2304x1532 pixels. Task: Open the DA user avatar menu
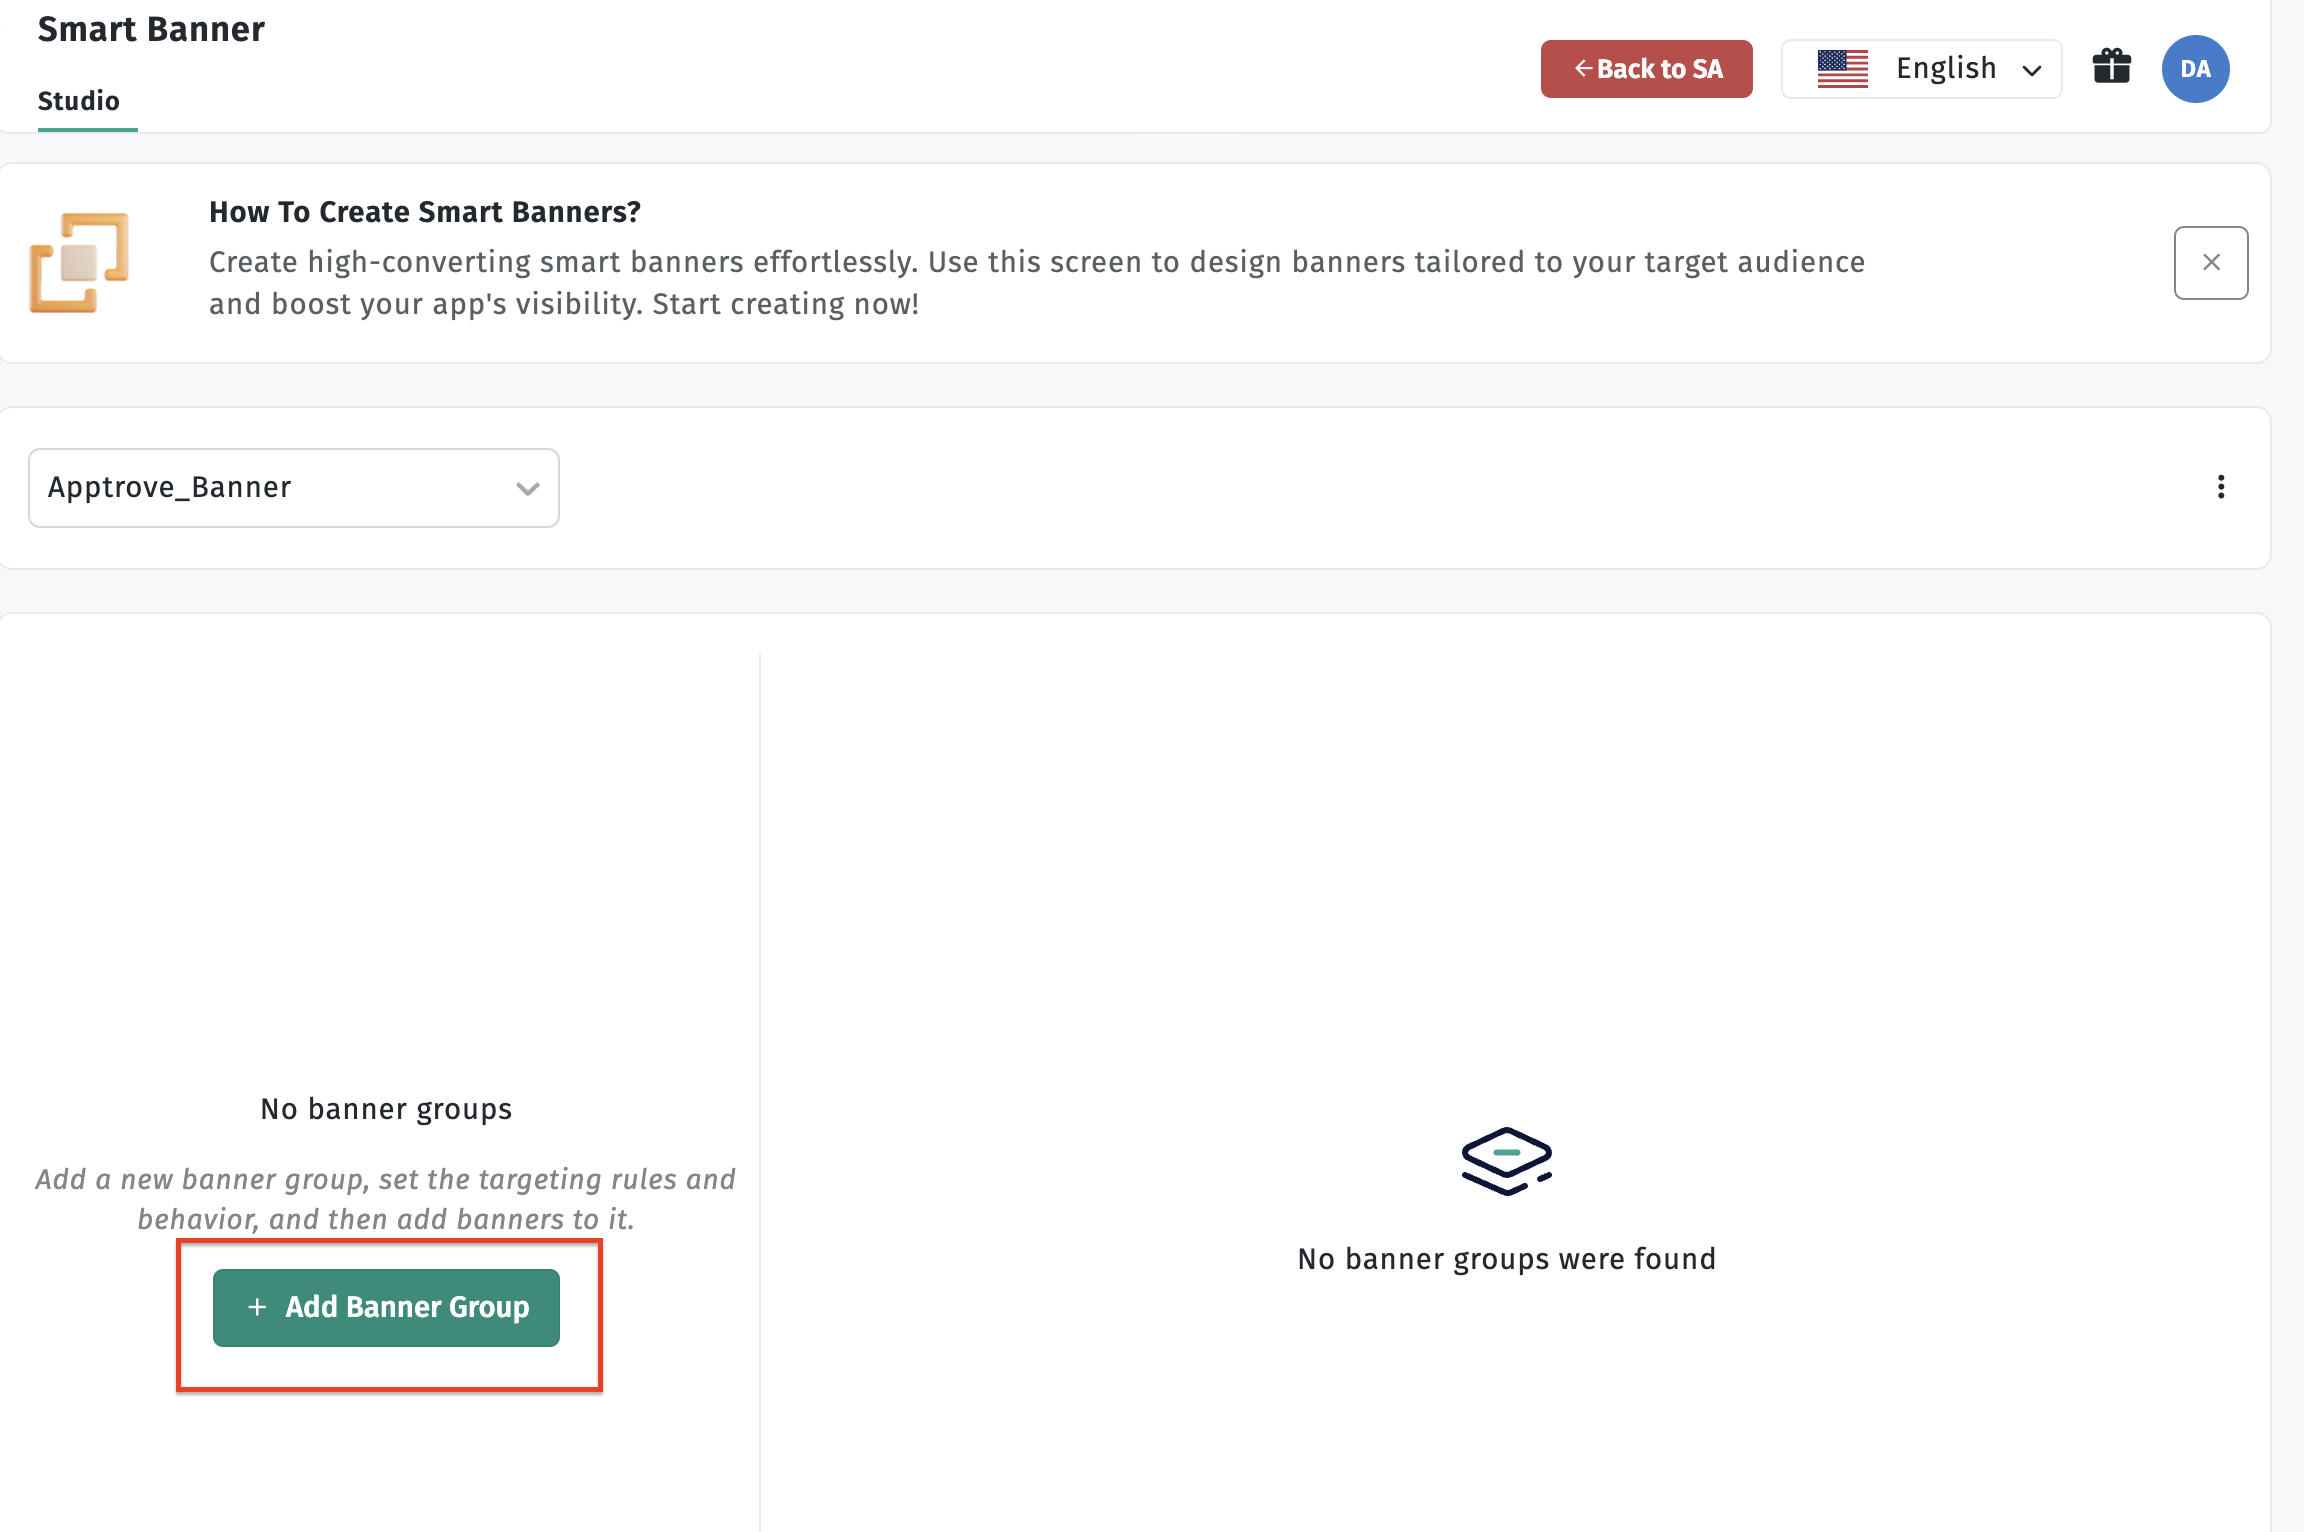click(x=2195, y=69)
